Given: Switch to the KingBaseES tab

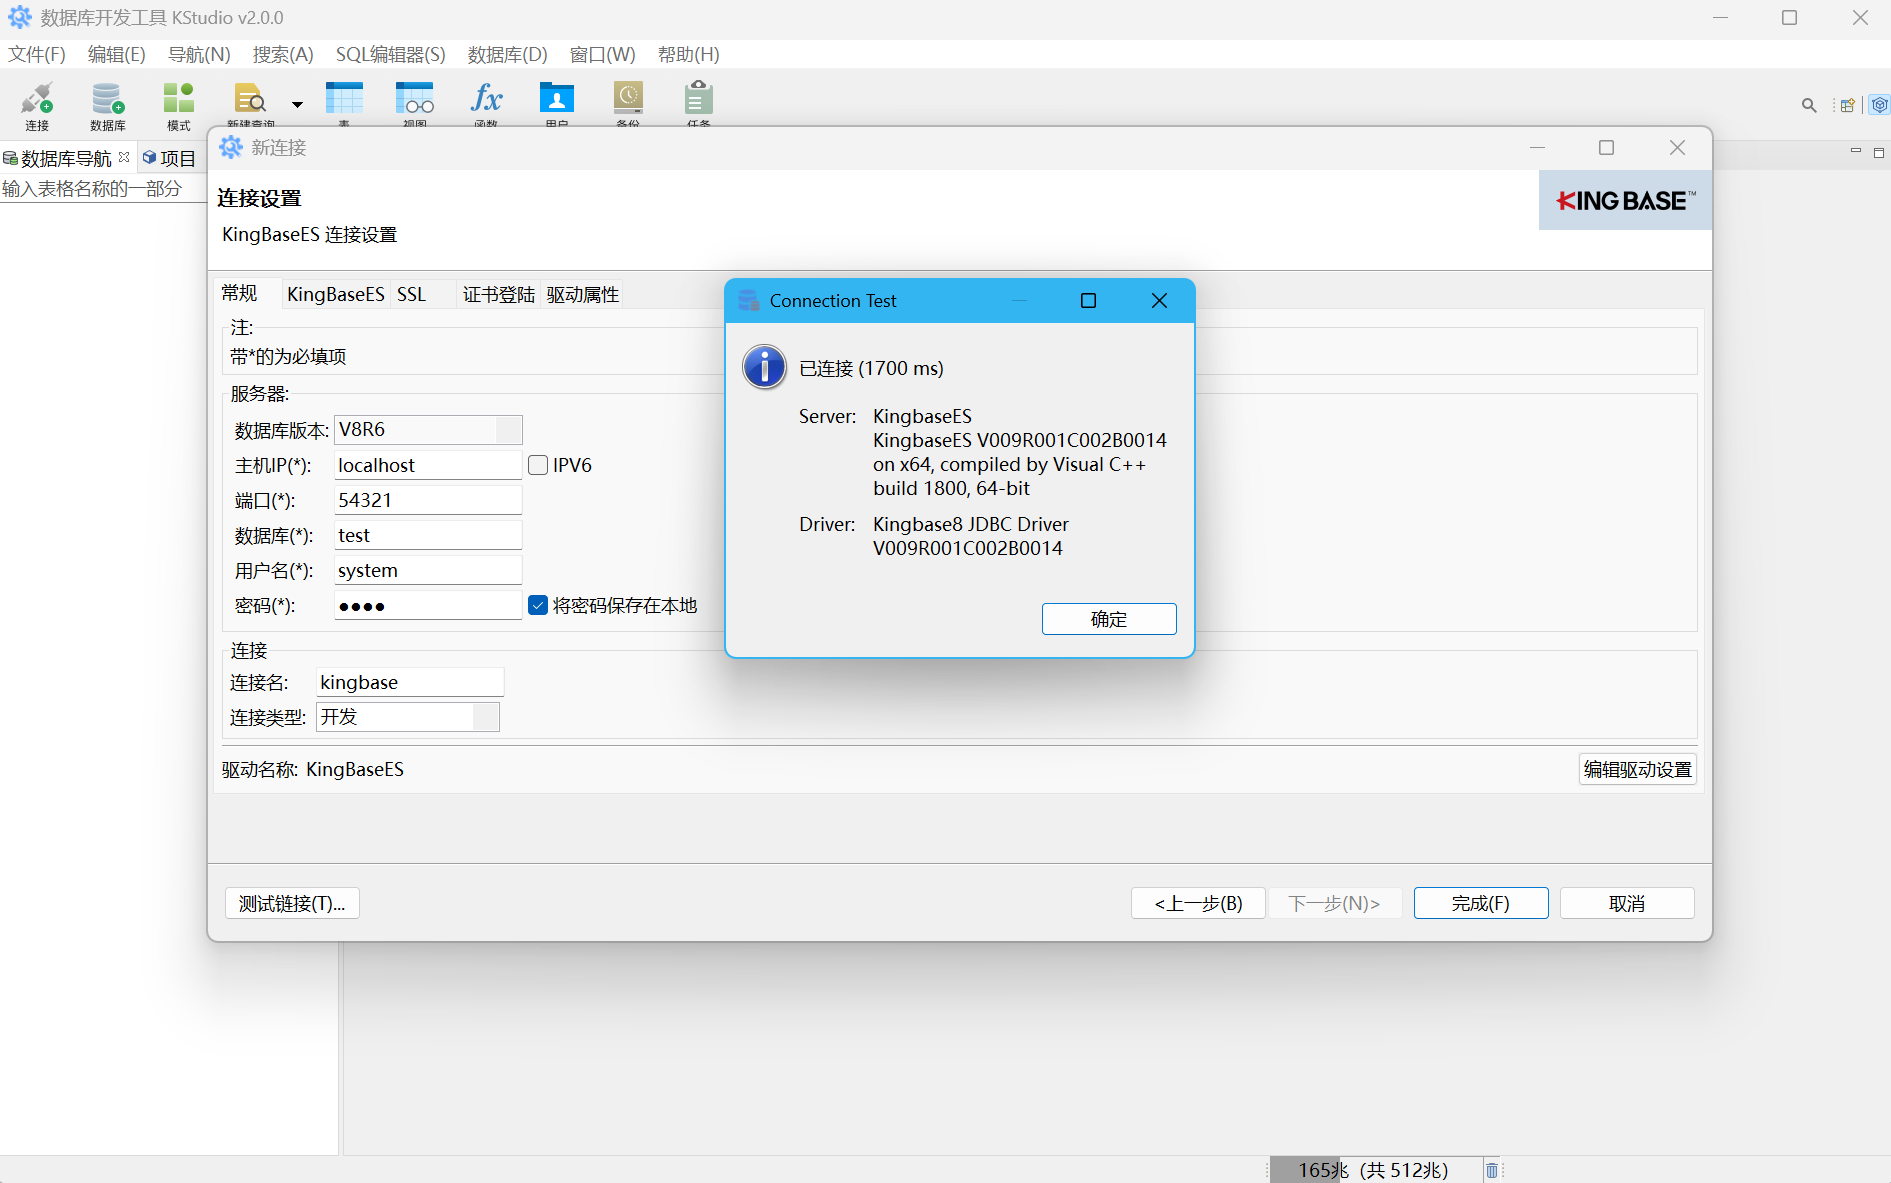Looking at the screenshot, I should [x=335, y=294].
